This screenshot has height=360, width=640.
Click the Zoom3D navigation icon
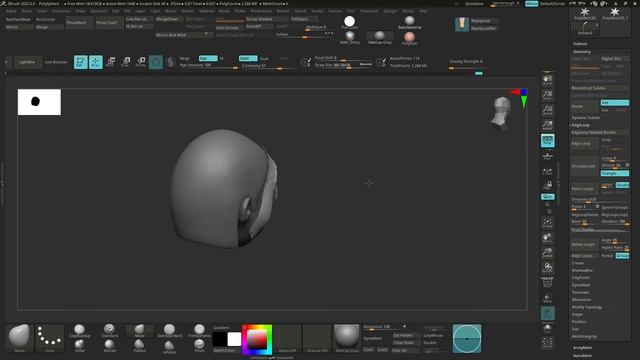[x=547, y=253]
